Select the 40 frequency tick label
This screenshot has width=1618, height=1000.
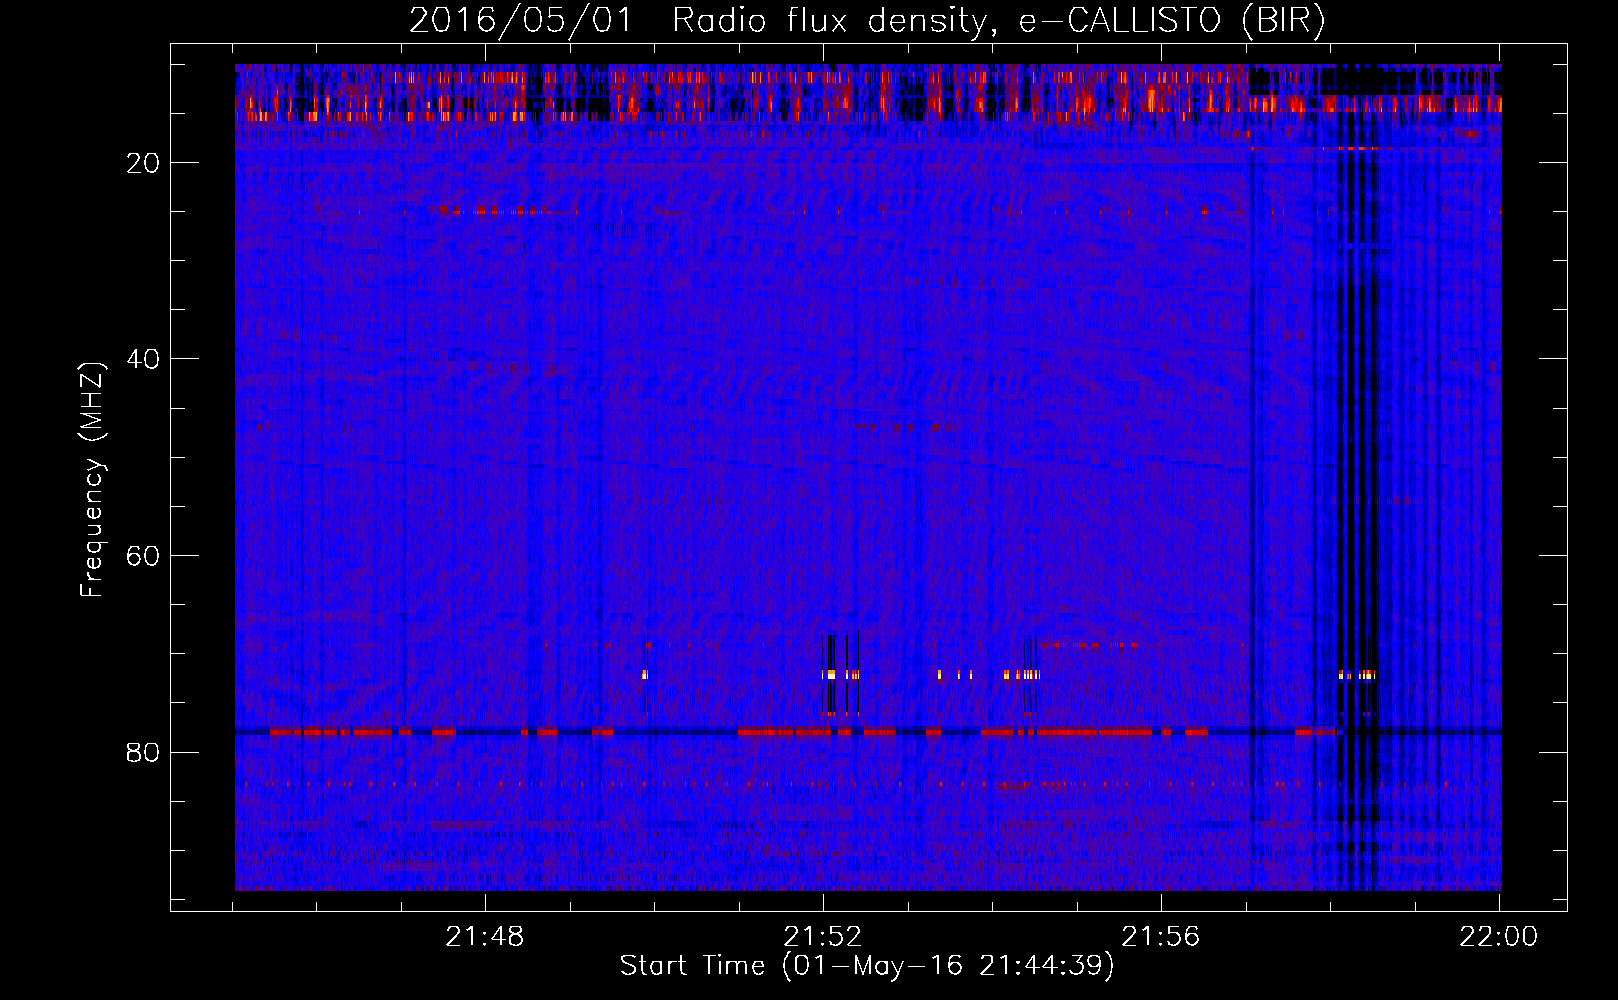coord(144,359)
